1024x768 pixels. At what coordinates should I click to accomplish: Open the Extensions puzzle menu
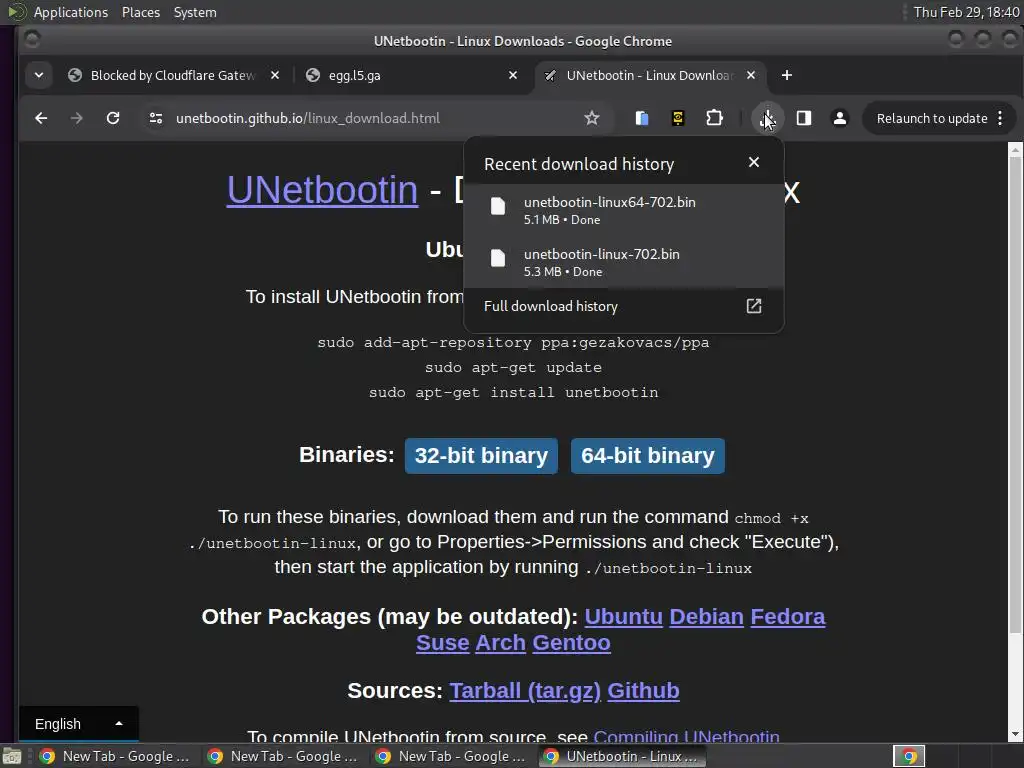[714, 118]
